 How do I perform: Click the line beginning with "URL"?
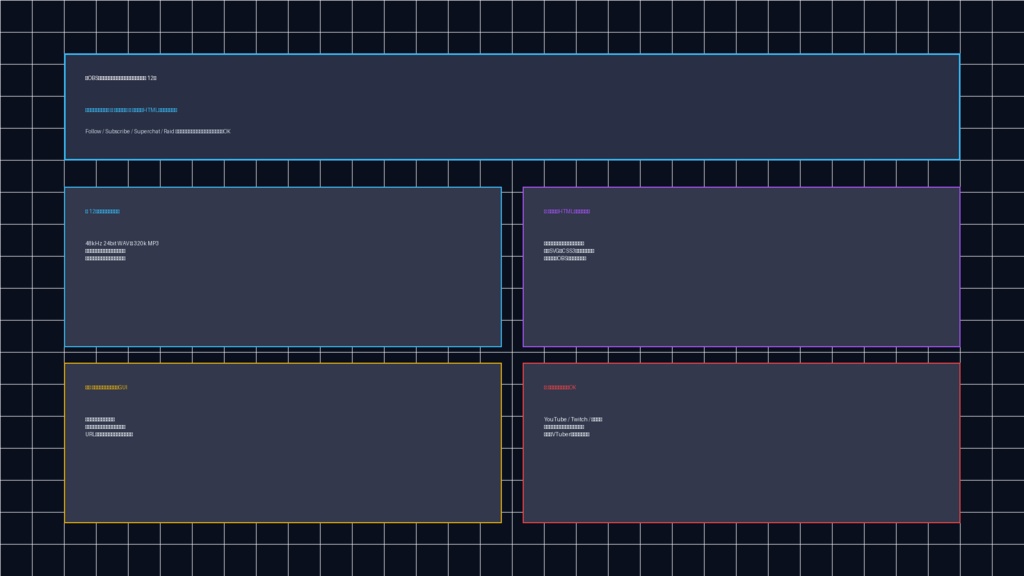point(109,434)
